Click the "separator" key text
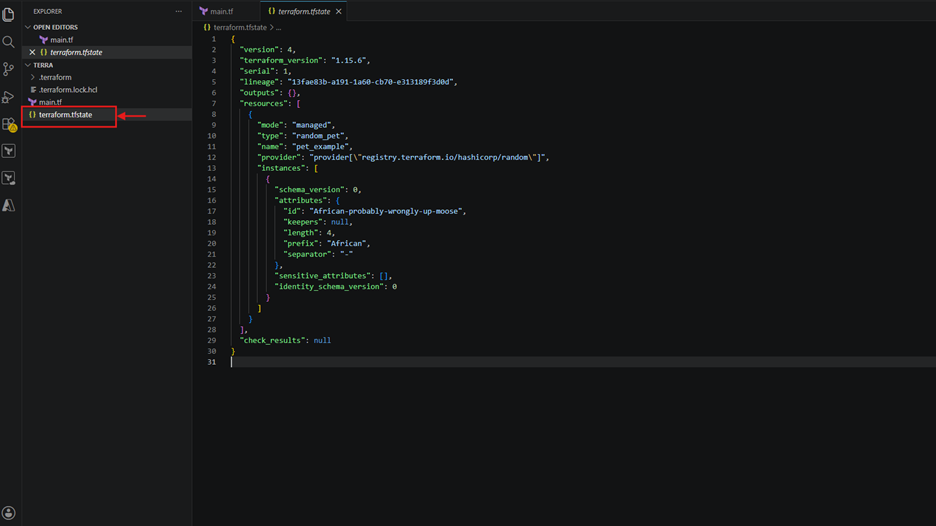936x526 pixels. (307, 254)
